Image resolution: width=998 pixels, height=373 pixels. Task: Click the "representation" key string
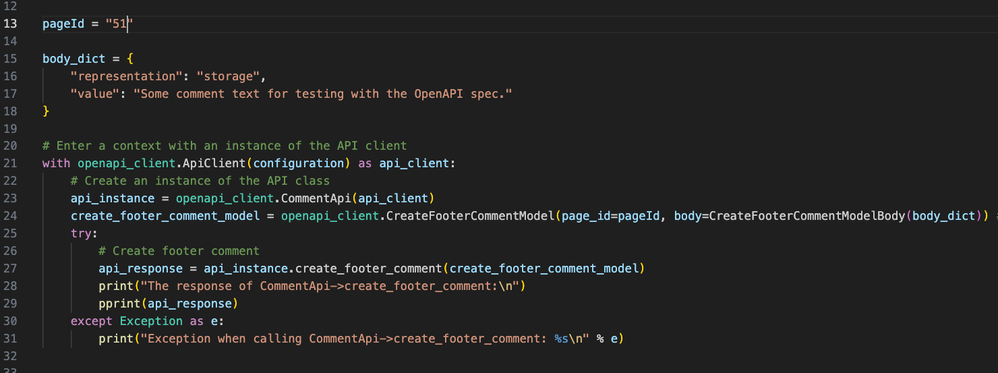pyautogui.click(x=127, y=76)
